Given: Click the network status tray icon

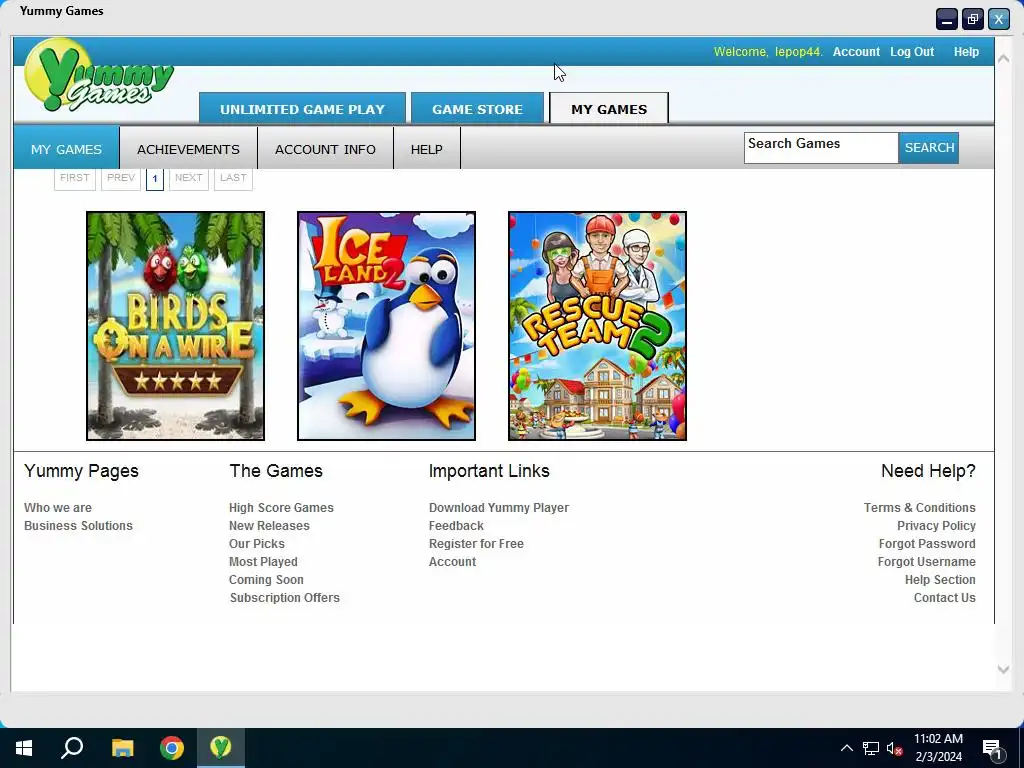Looking at the screenshot, I should coord(871,748).
